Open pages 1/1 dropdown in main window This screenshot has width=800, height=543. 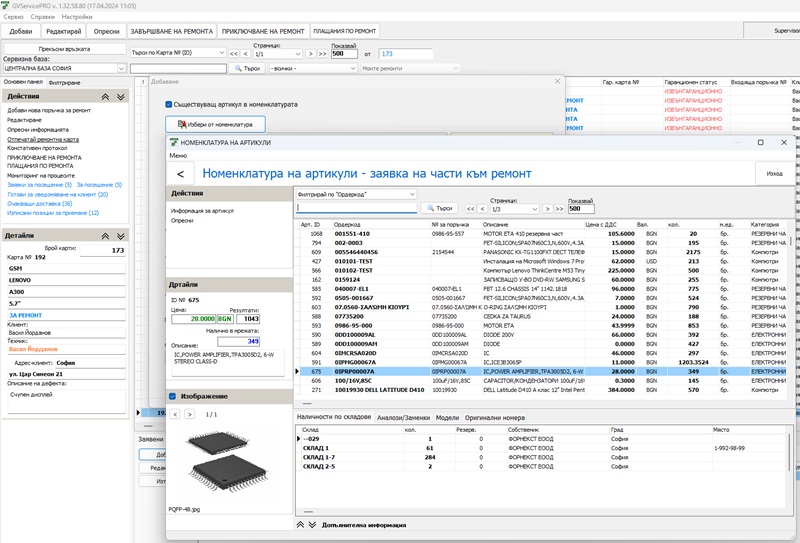tap(278, 53)
